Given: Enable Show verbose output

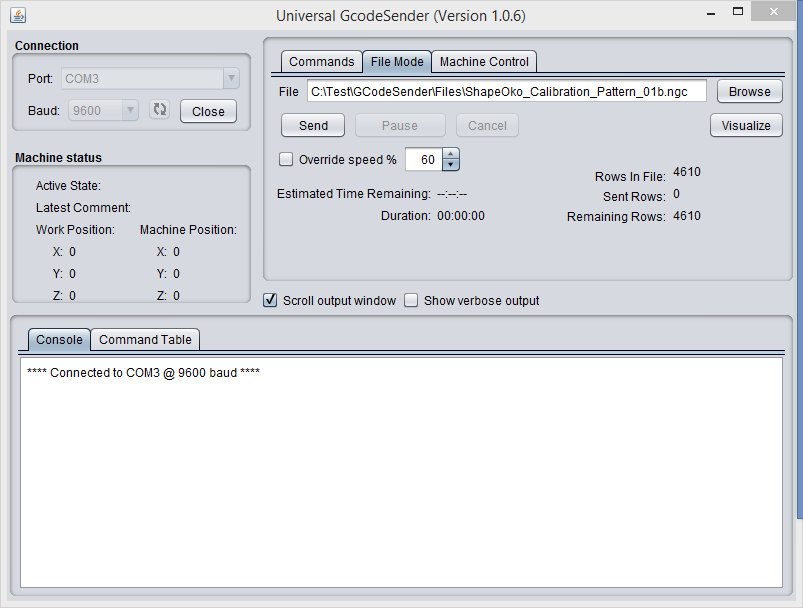Looking at the screenshot, I should pyautogui.click(x=411, y=300).
